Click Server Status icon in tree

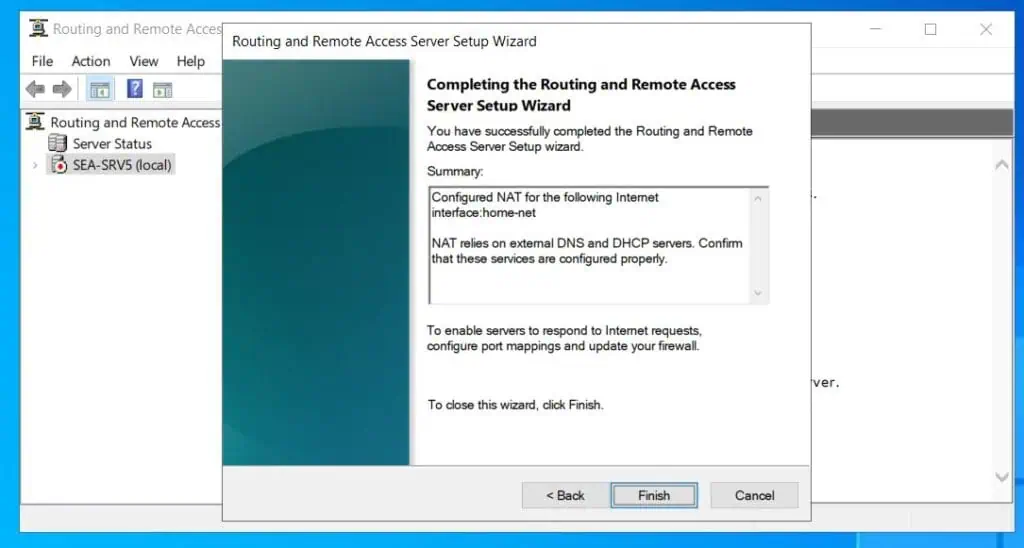57,143
